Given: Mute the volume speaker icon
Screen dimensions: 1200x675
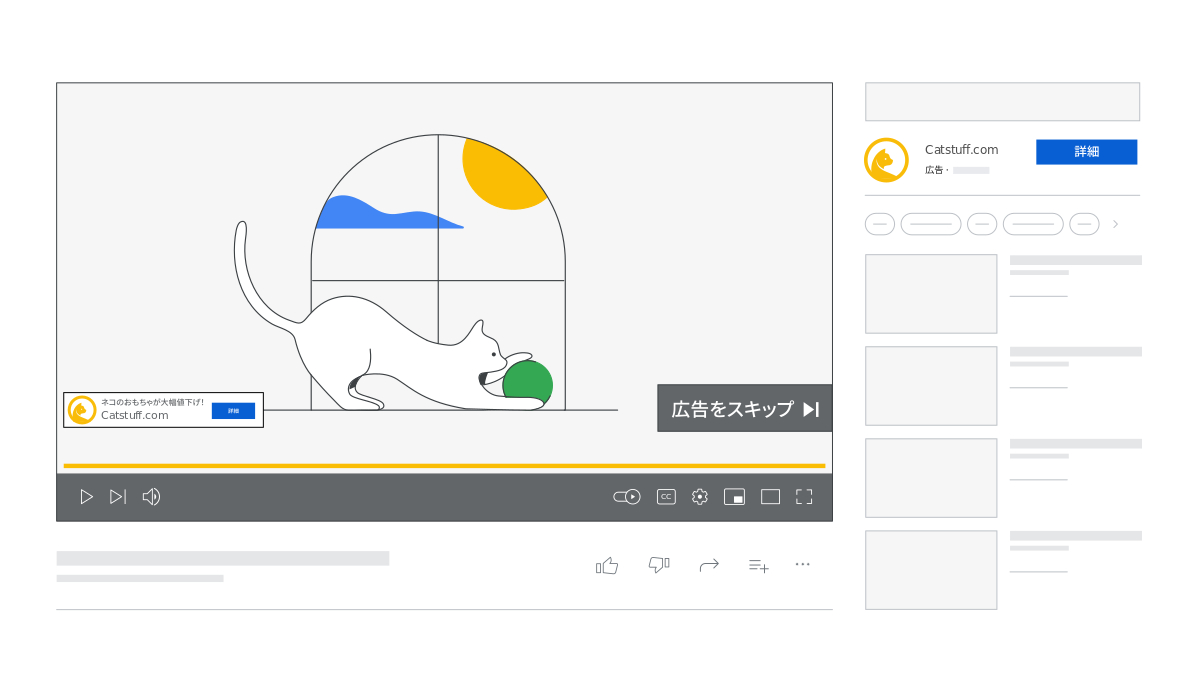Looking at the screenshot, I should (x=151, y=497).
